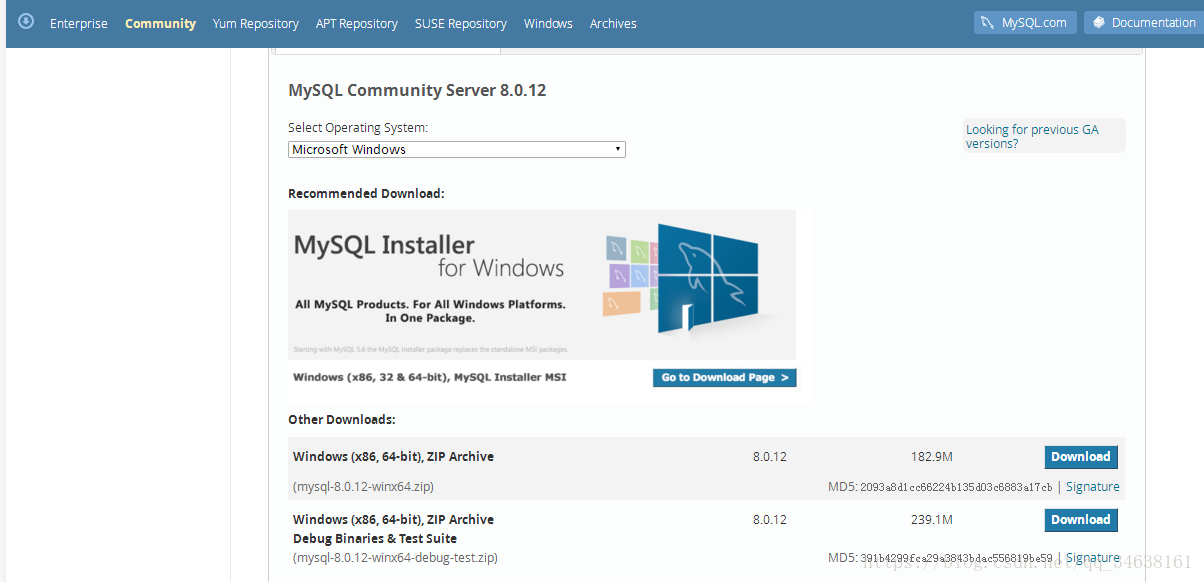The width and height of the screenshot is (1204, 582).
Task: Switch to the SUSE Repository tab
Action: (x=461, y=23)
